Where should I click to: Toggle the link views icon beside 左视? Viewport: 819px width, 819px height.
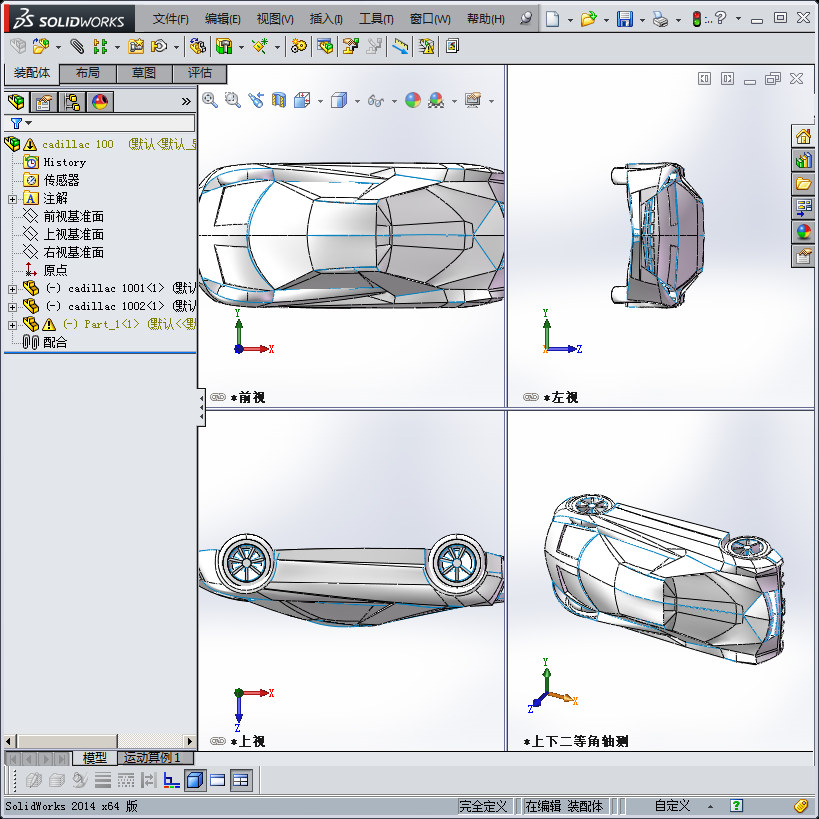pos(531,397)
